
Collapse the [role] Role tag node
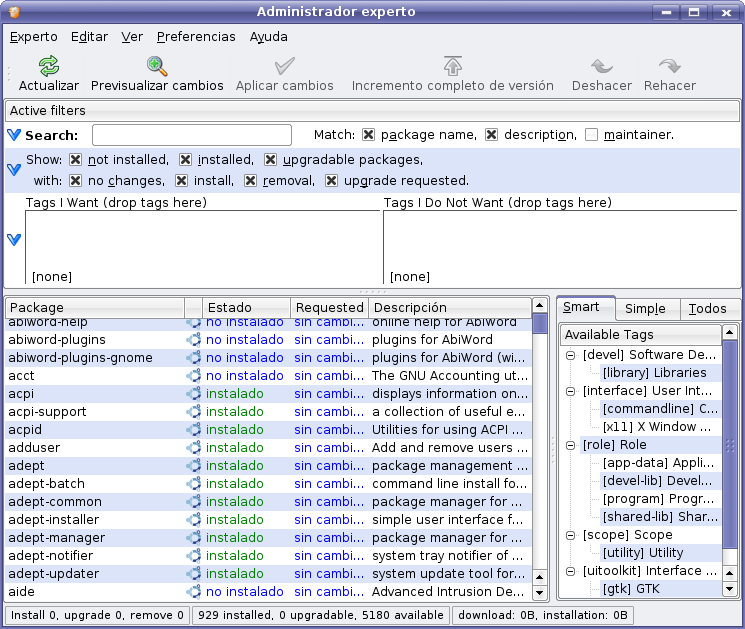pyautogui.click(x=571, y=445)
